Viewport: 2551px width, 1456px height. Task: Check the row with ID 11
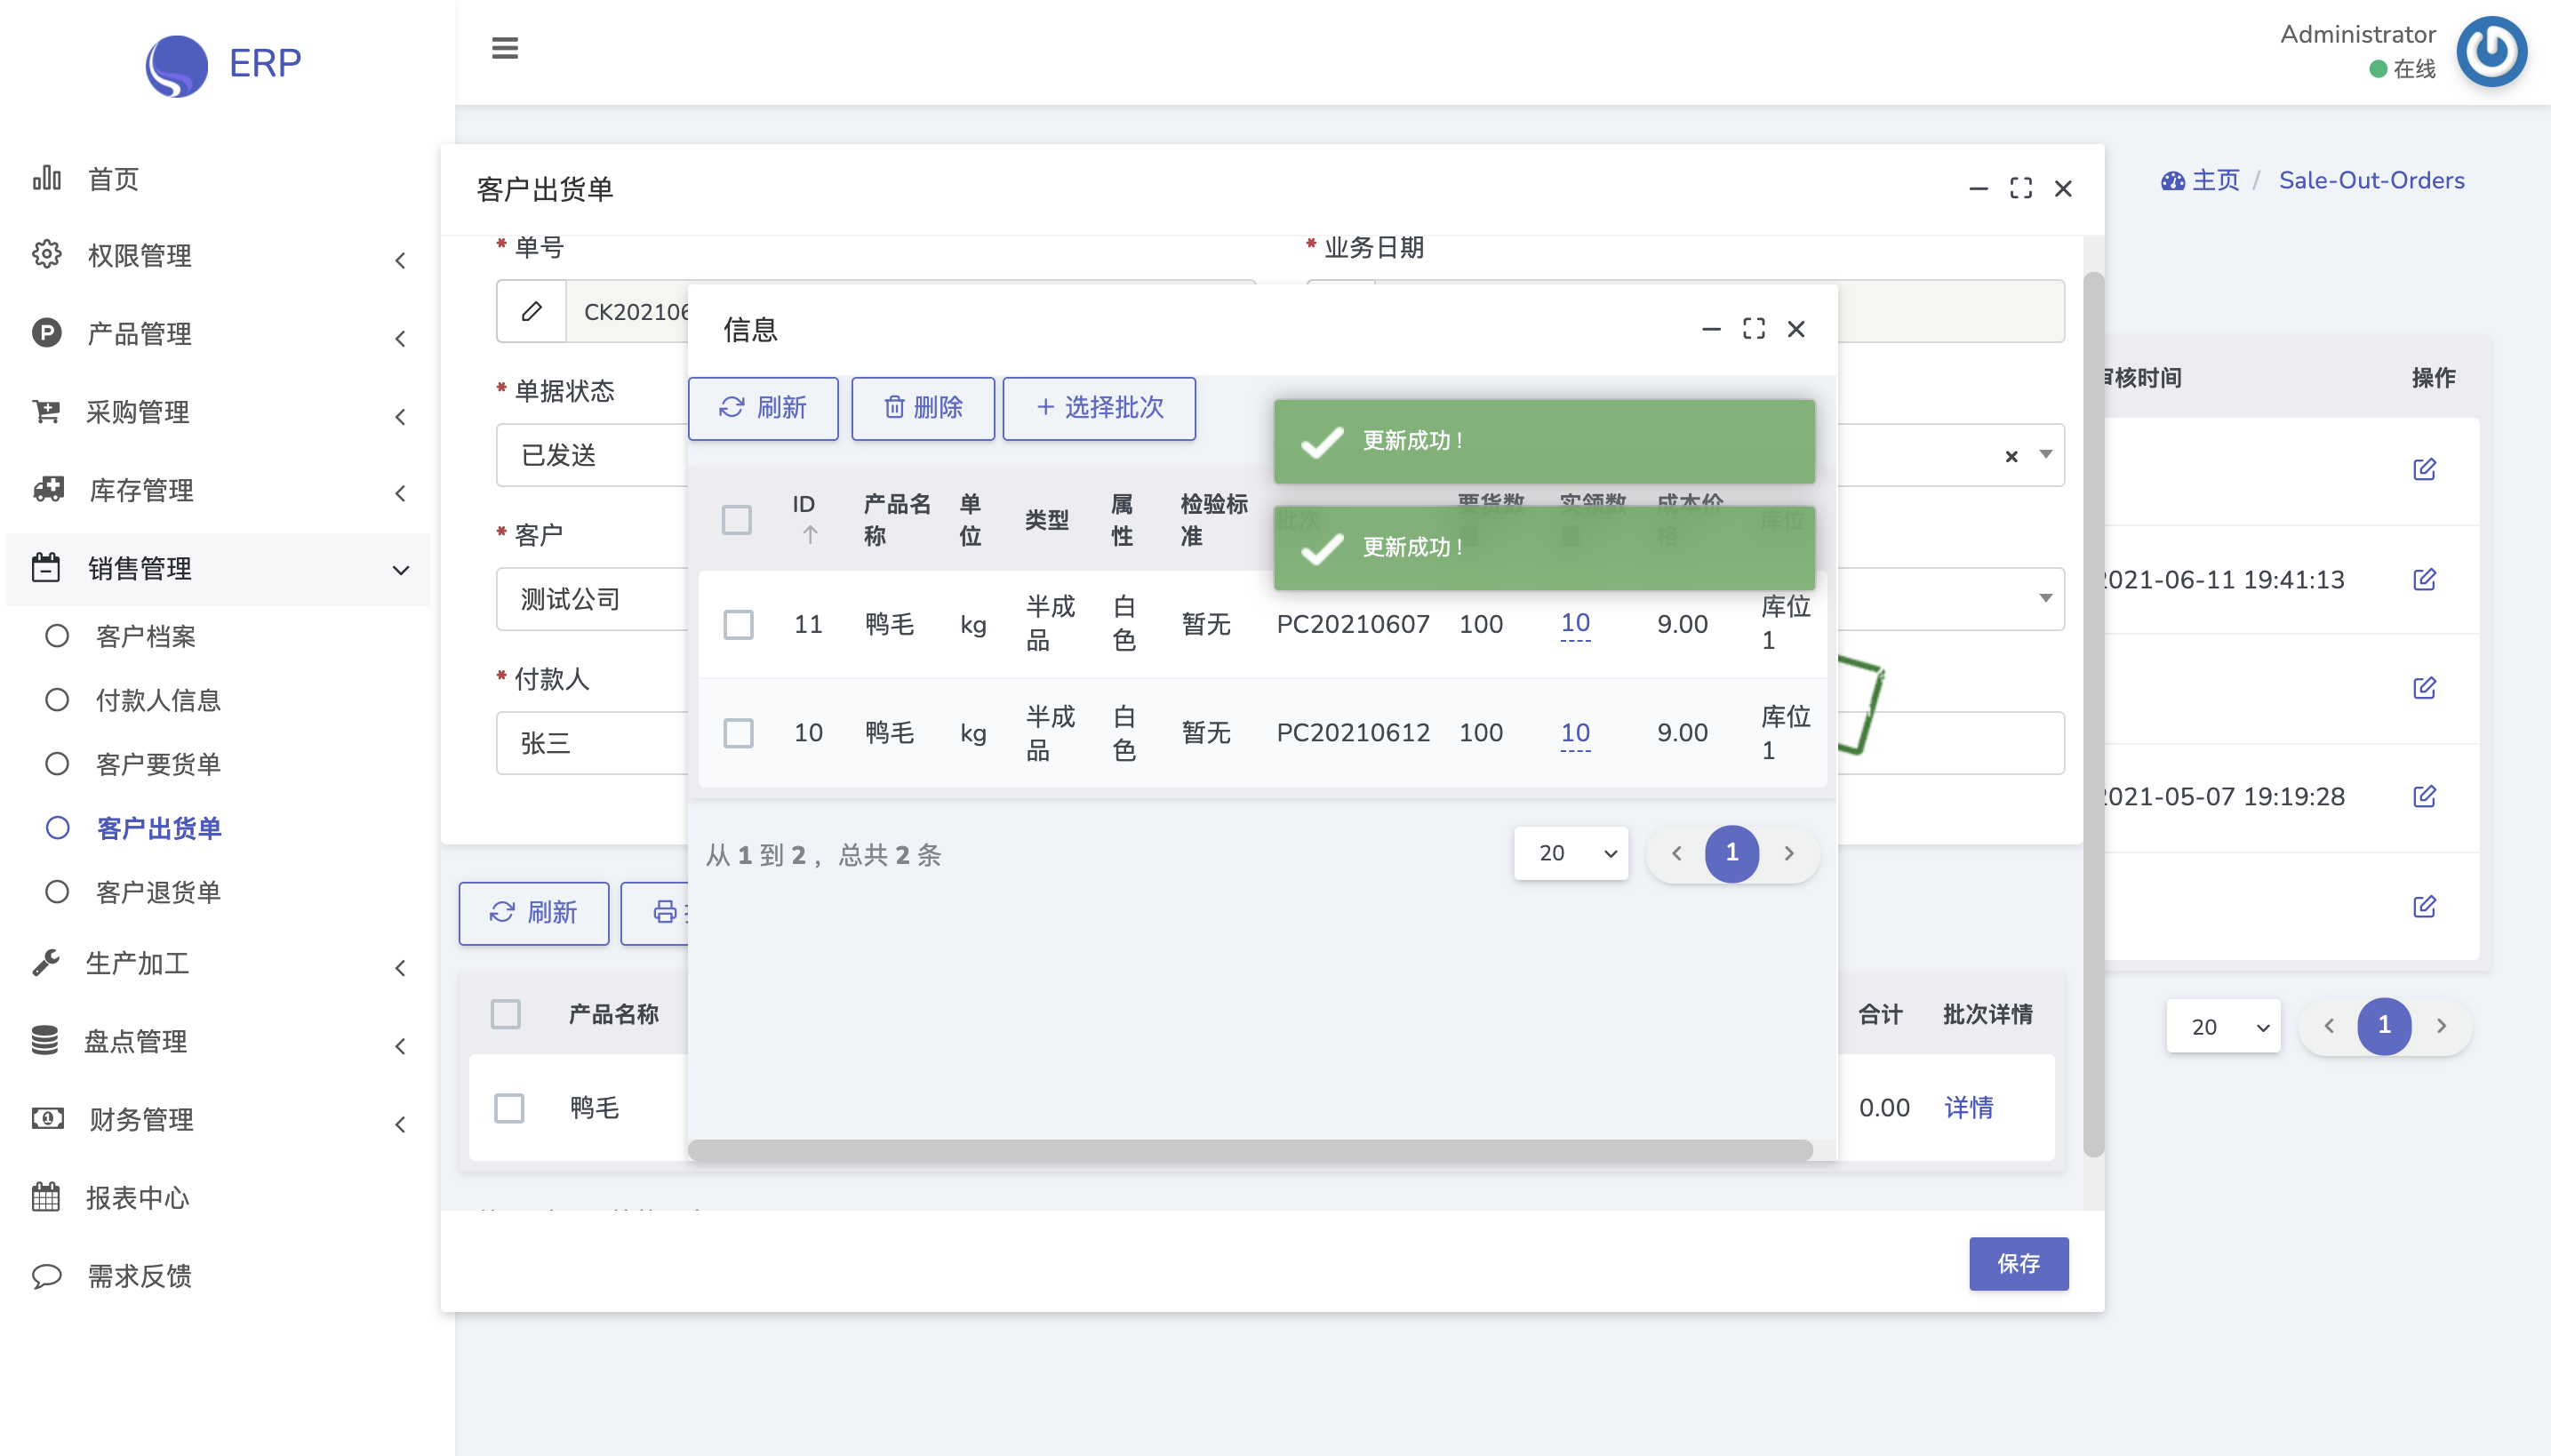738,624
